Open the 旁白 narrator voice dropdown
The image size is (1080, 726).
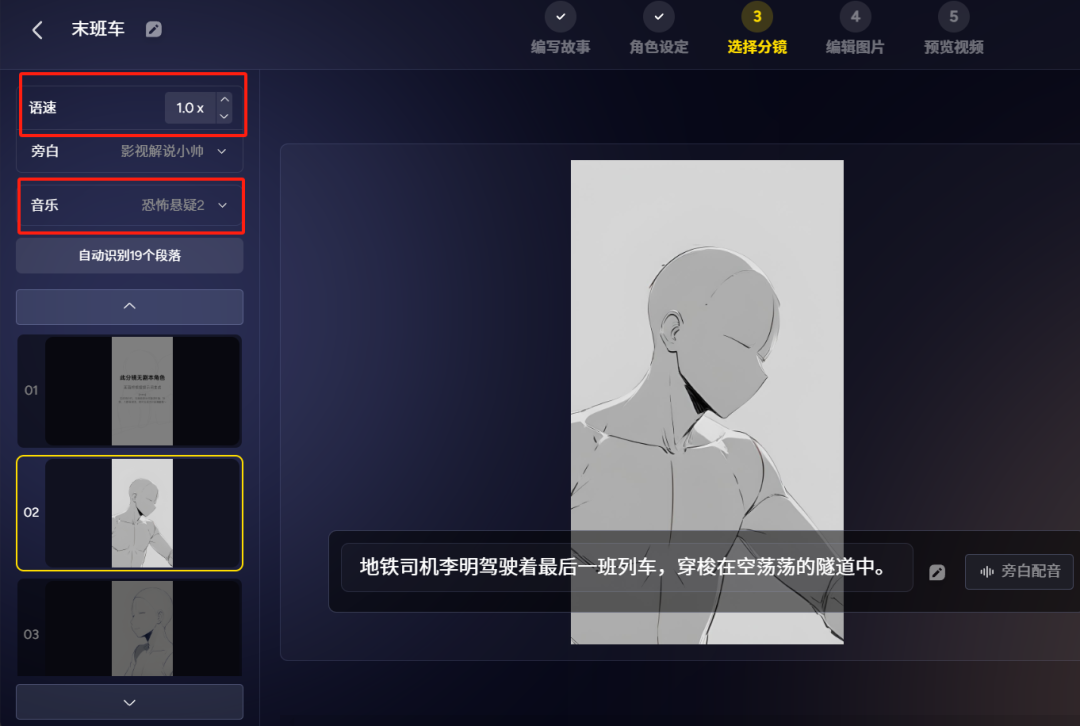click(129, 152)
